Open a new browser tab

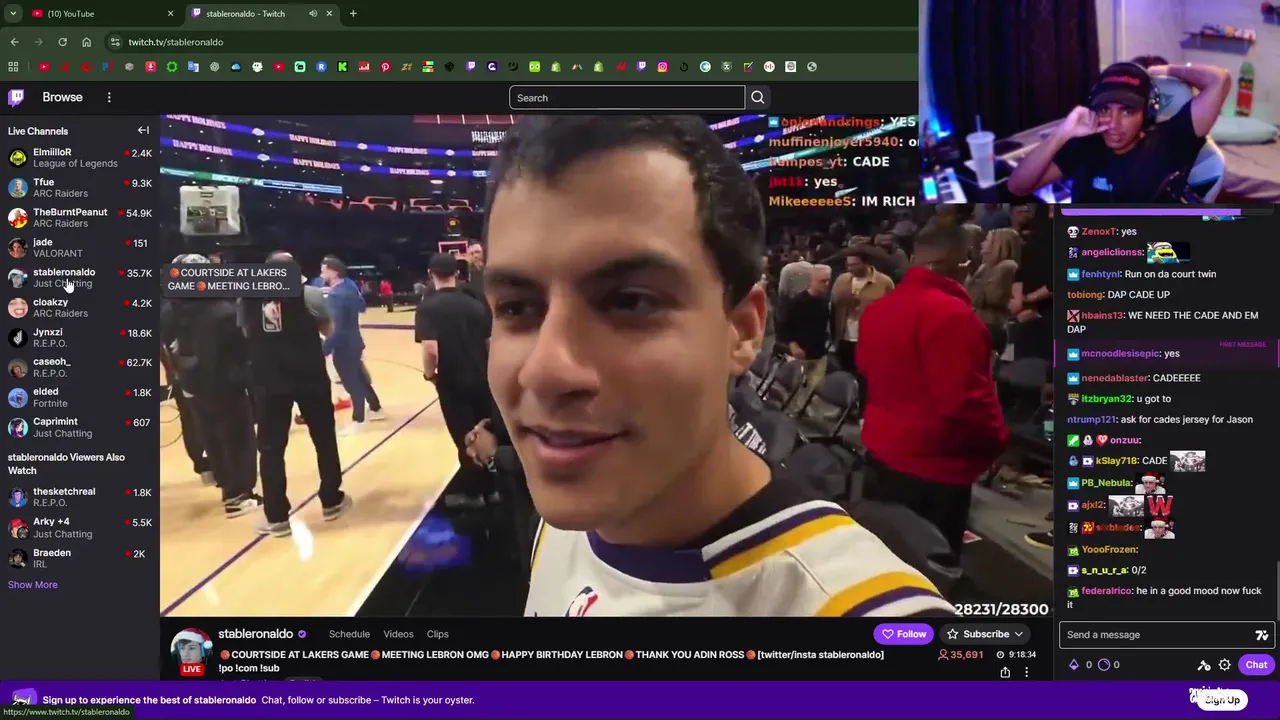point(353,13)
